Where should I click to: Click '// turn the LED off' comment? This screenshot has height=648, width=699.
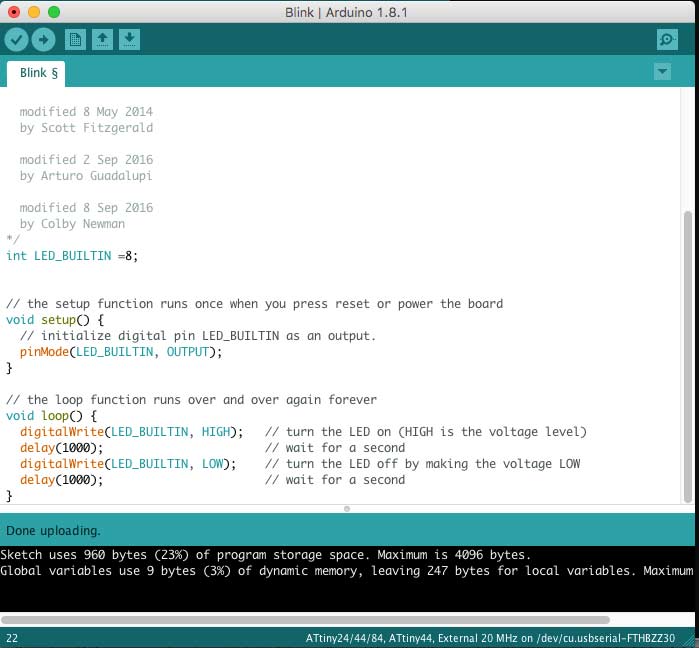coord(423,464)
